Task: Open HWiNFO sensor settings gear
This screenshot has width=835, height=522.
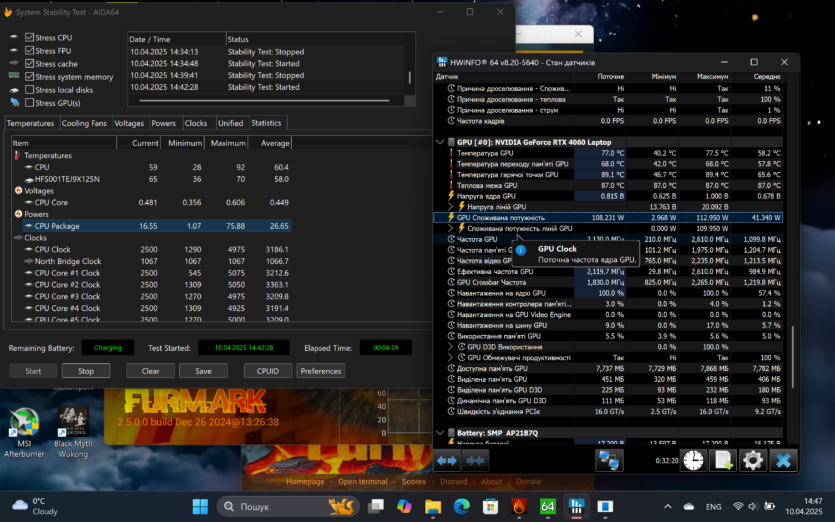Action: (752, 460)
